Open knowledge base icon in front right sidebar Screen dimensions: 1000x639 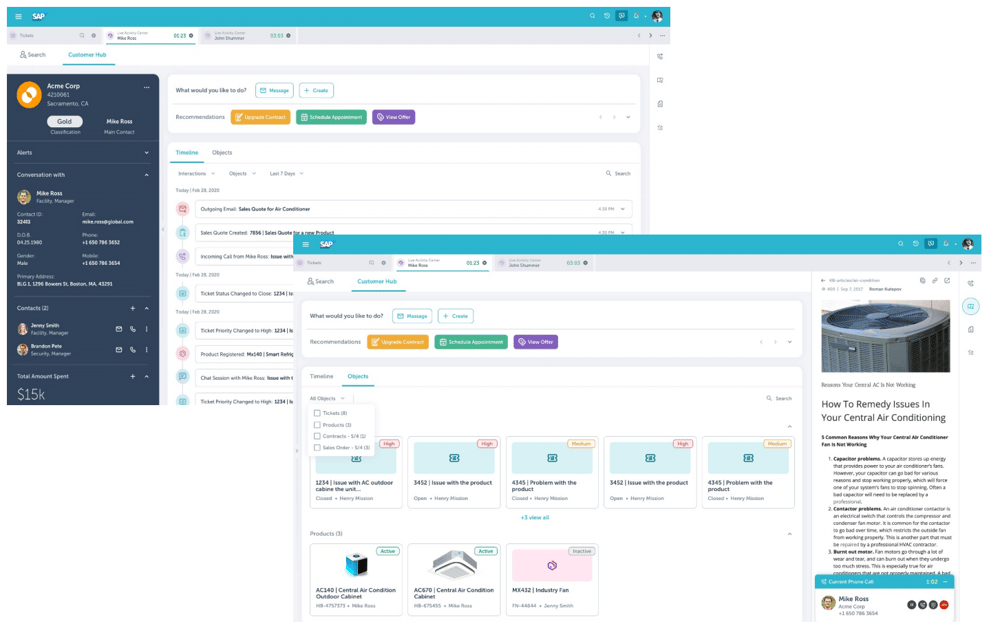(971, 307)
